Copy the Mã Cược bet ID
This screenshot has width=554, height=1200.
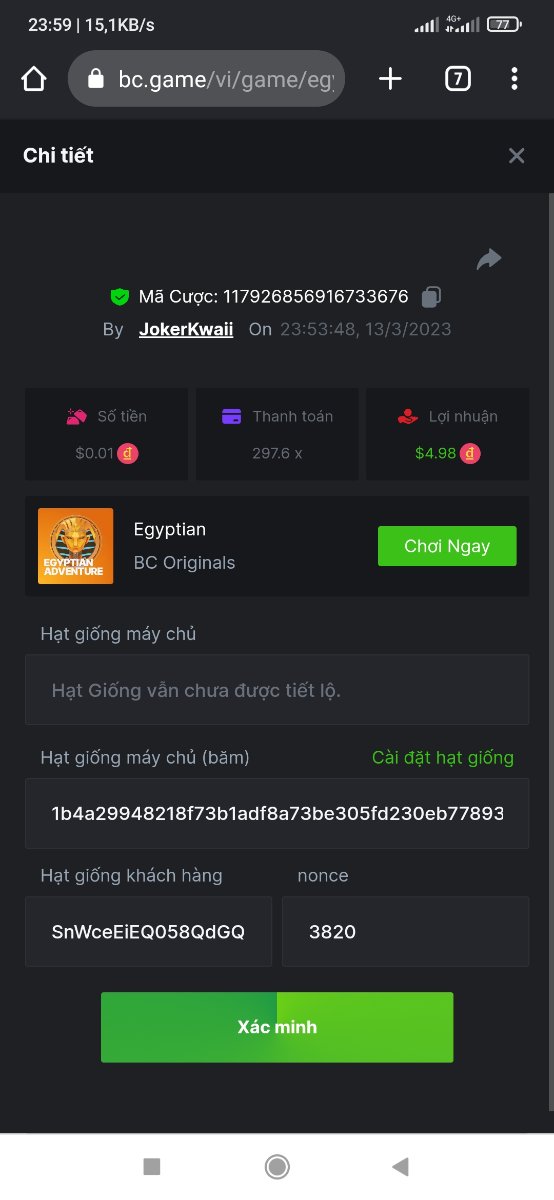(431, 296)
